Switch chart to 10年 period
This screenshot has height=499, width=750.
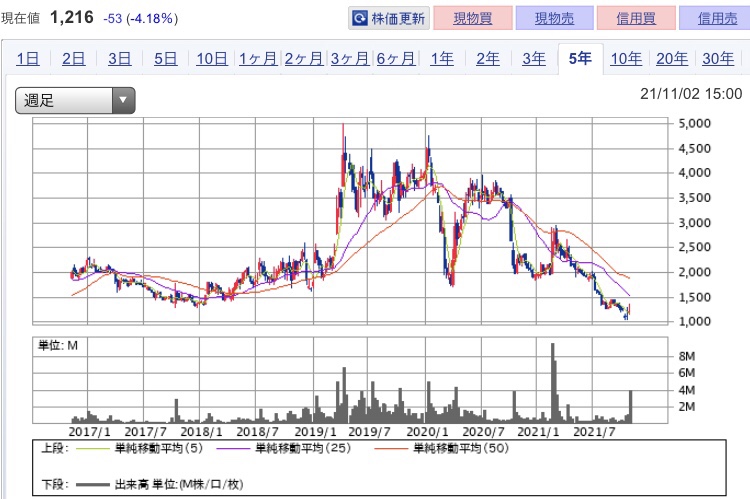pos(626,59)
